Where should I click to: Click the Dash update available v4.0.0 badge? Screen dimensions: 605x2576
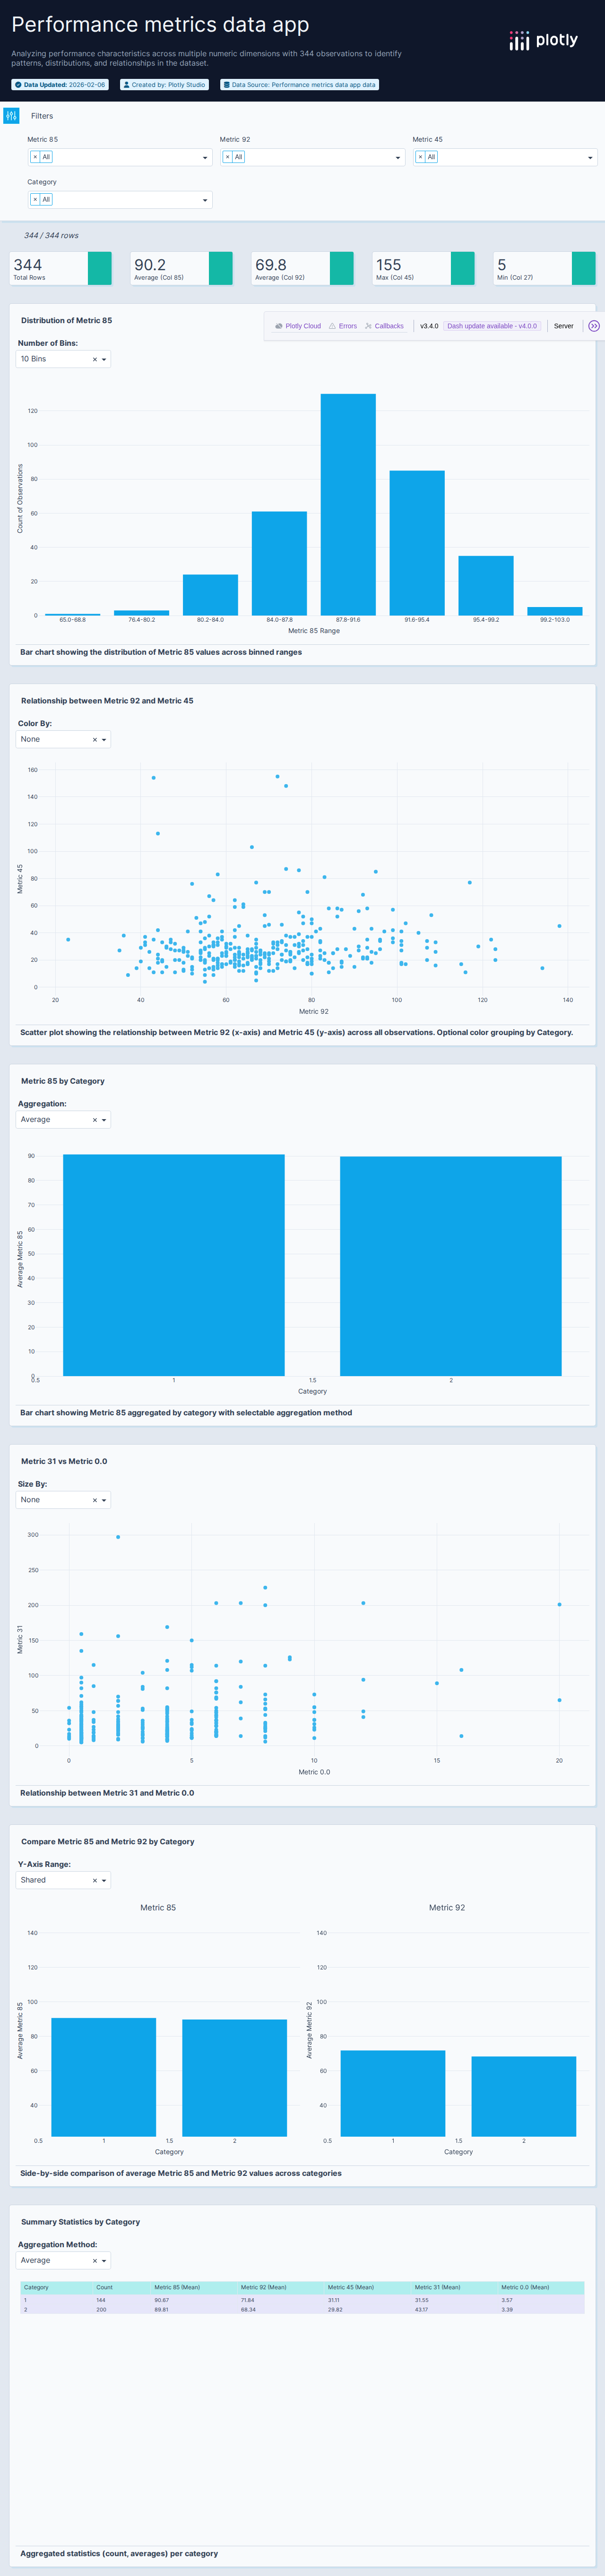click(492, 326)
